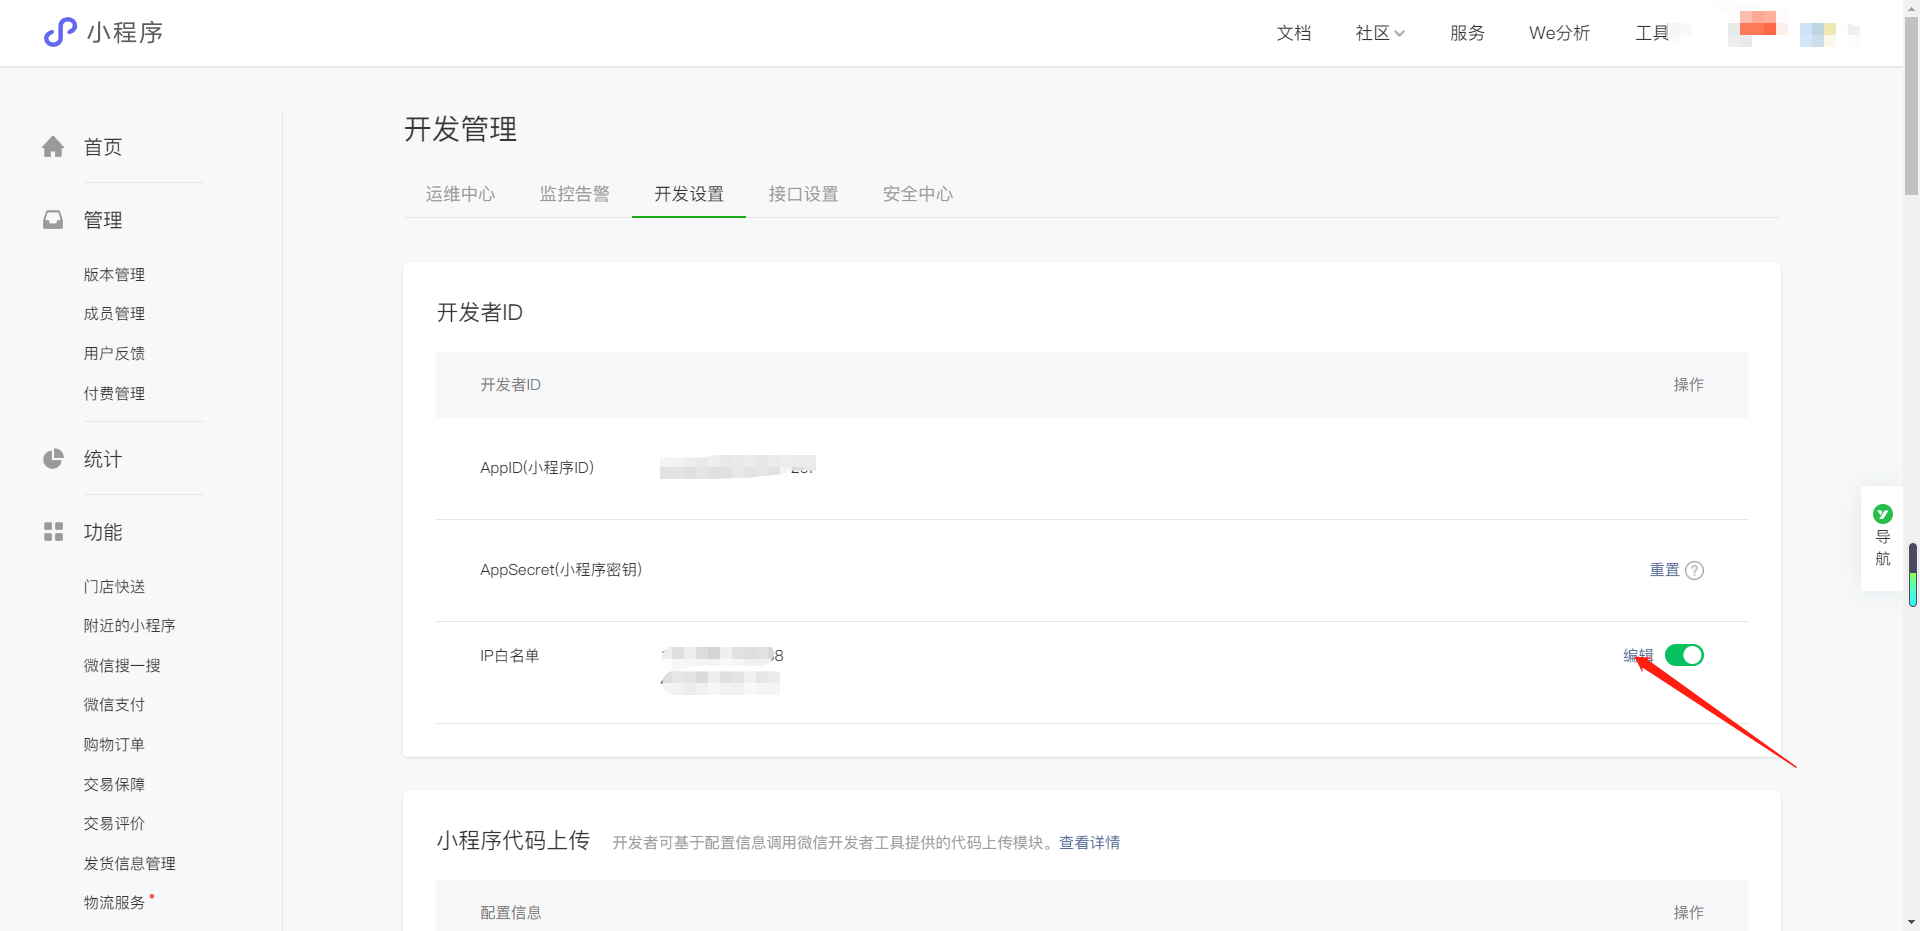Click the green 导航 floating icon
The width and height of the screenshot is (1920, 931).
pos(1882,514)
